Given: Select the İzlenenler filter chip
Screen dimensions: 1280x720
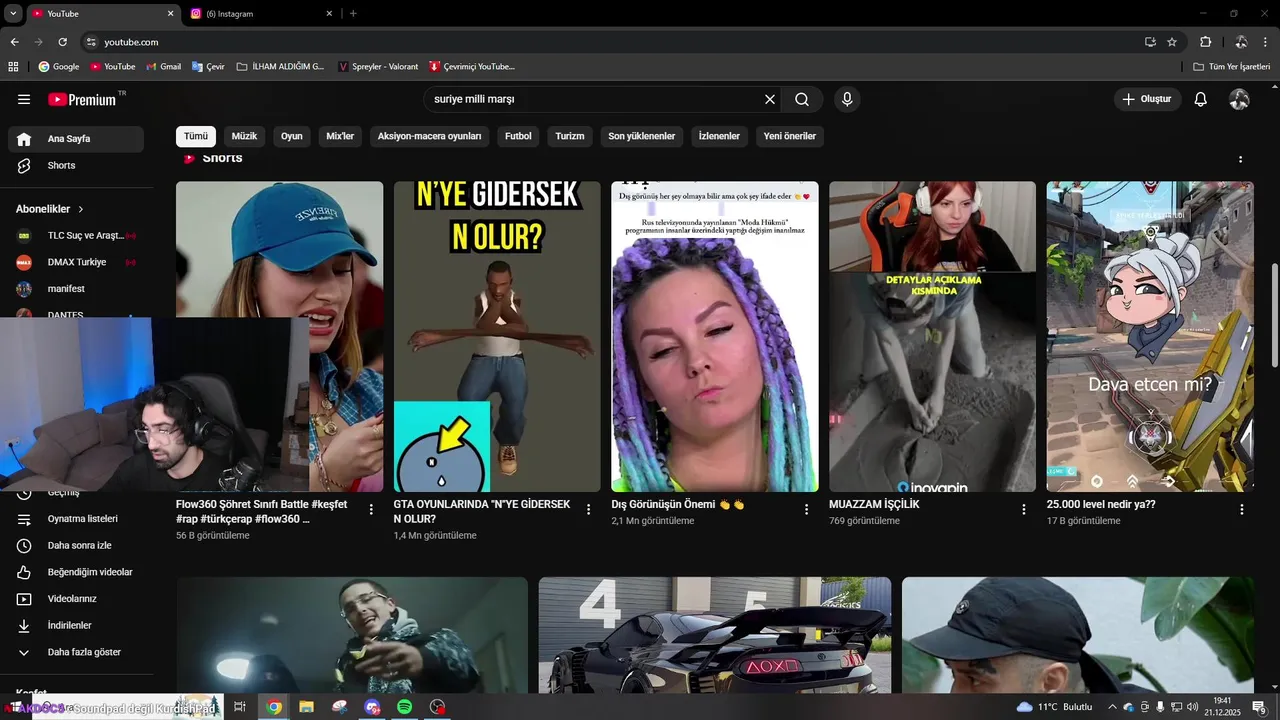Looking at the screenshot, I should [719, 136].
